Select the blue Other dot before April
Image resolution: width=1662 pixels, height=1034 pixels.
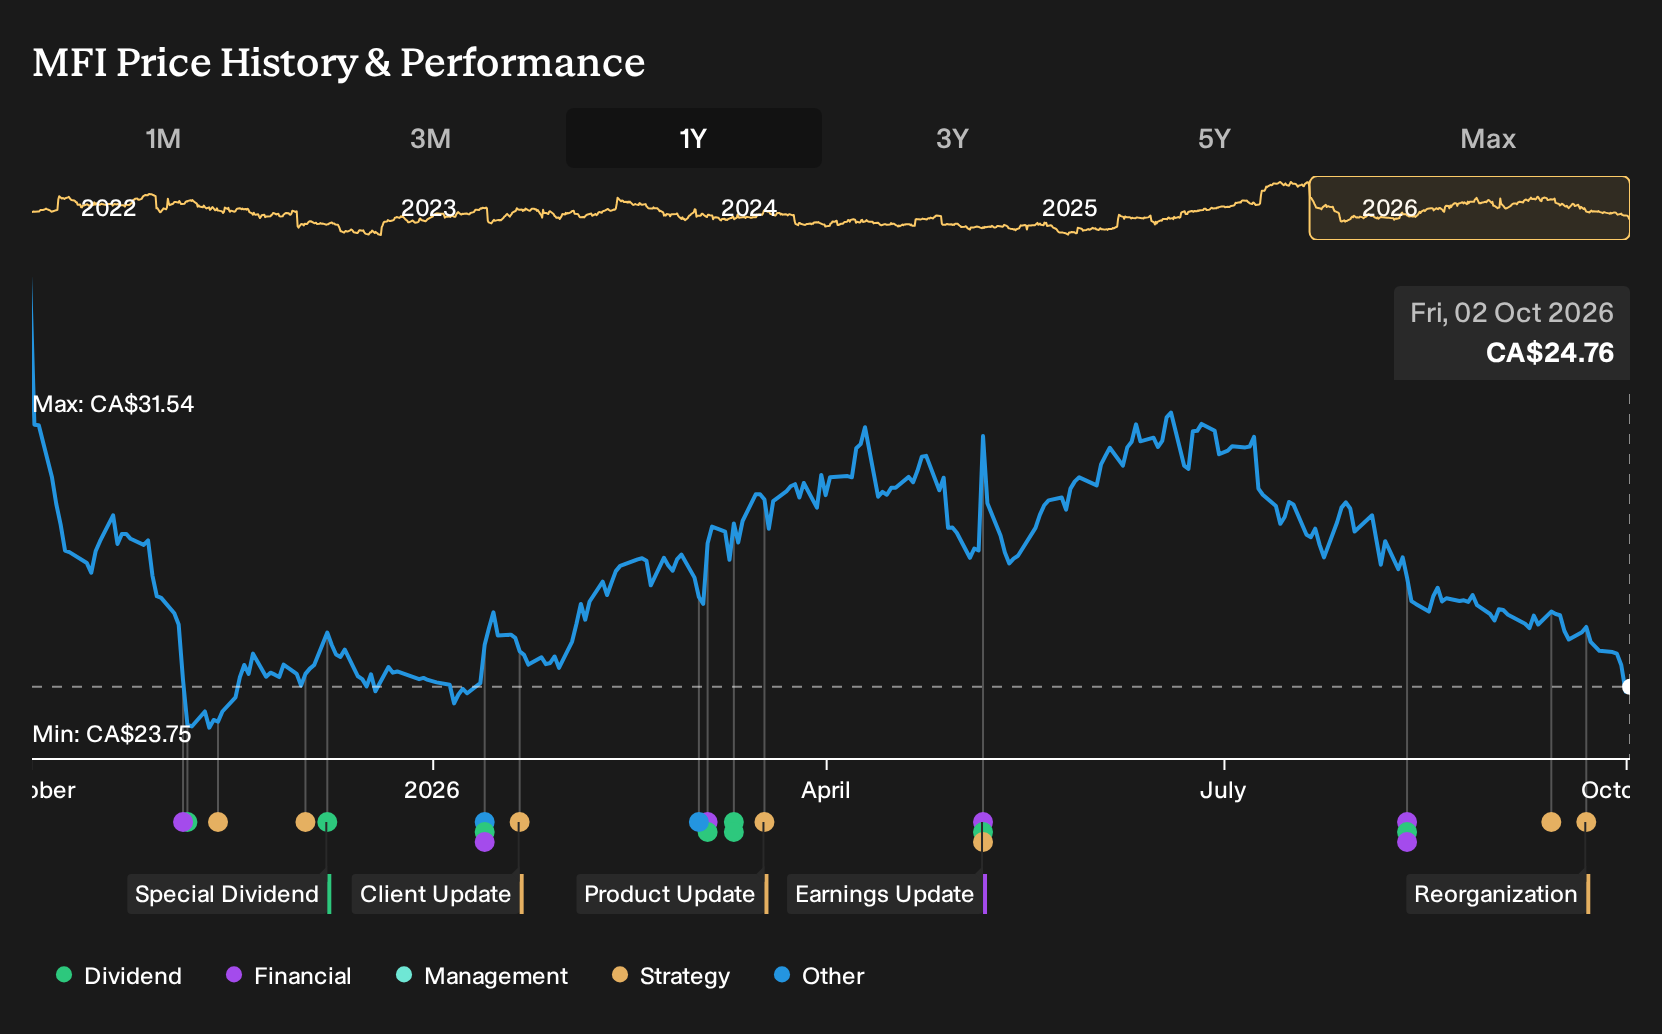[x=698, y=822]
